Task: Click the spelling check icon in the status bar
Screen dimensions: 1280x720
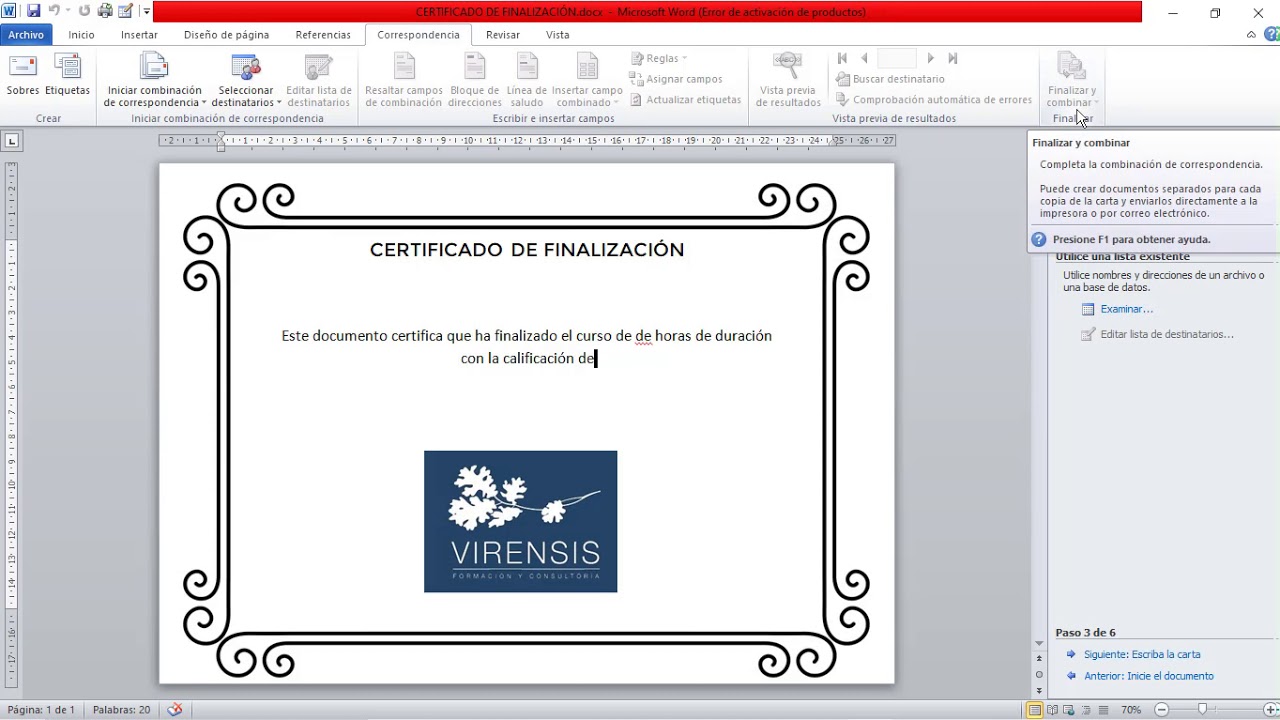Action: (x=175, y=710)
